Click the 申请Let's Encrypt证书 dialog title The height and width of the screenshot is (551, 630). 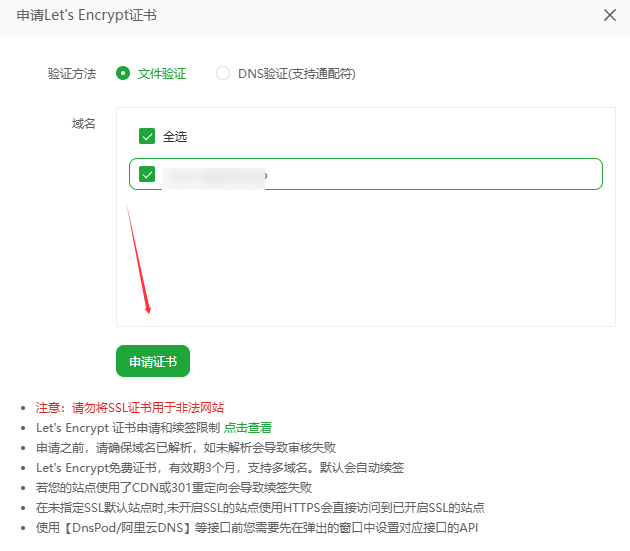click(86, 15)
